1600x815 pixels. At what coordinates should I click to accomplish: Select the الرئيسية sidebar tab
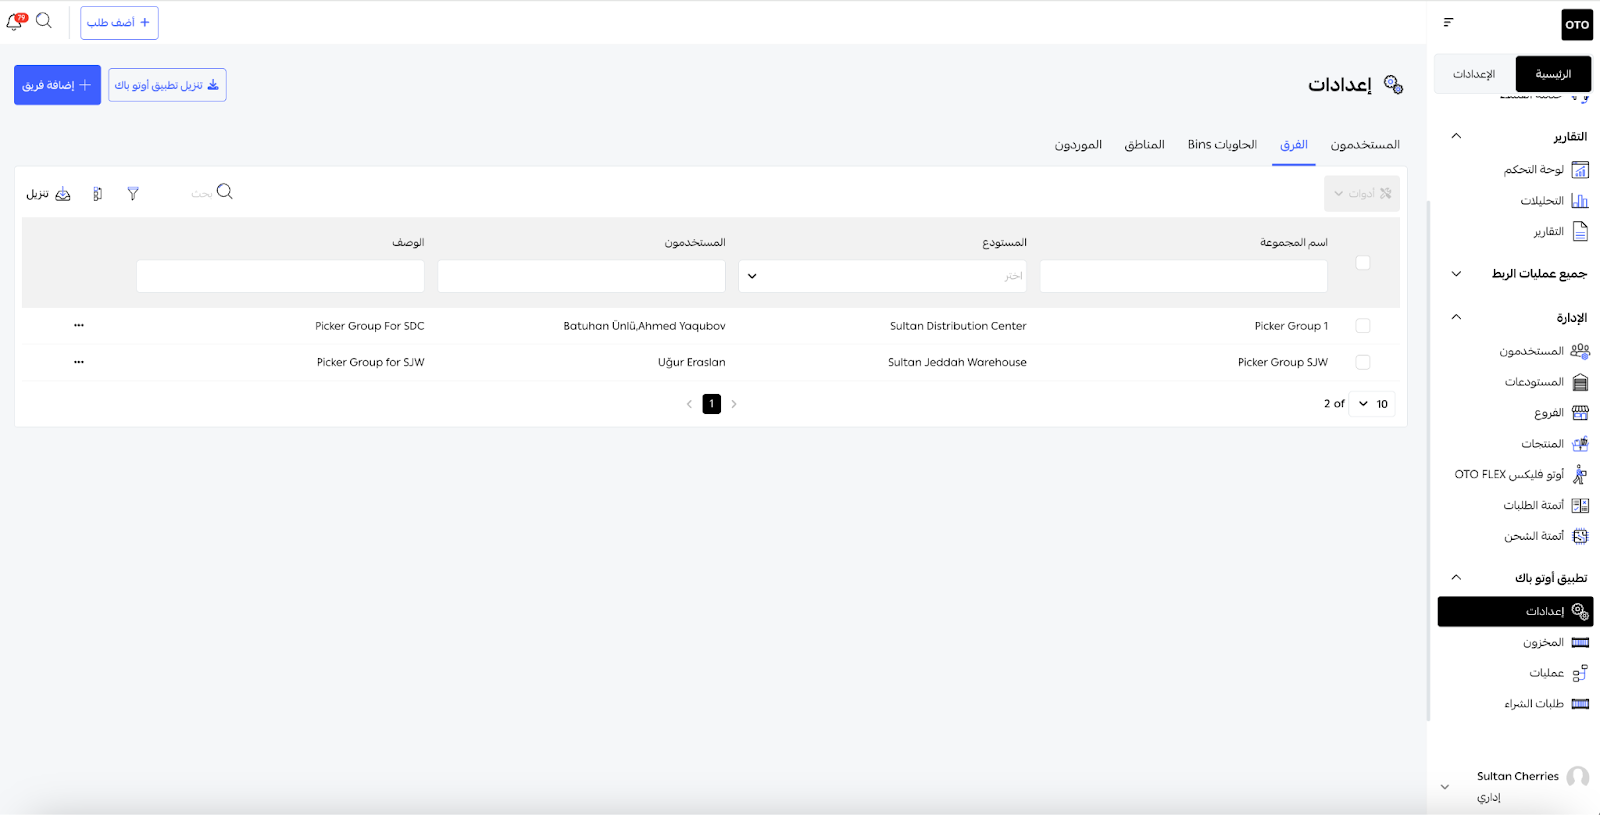[x=1553, y=74]
